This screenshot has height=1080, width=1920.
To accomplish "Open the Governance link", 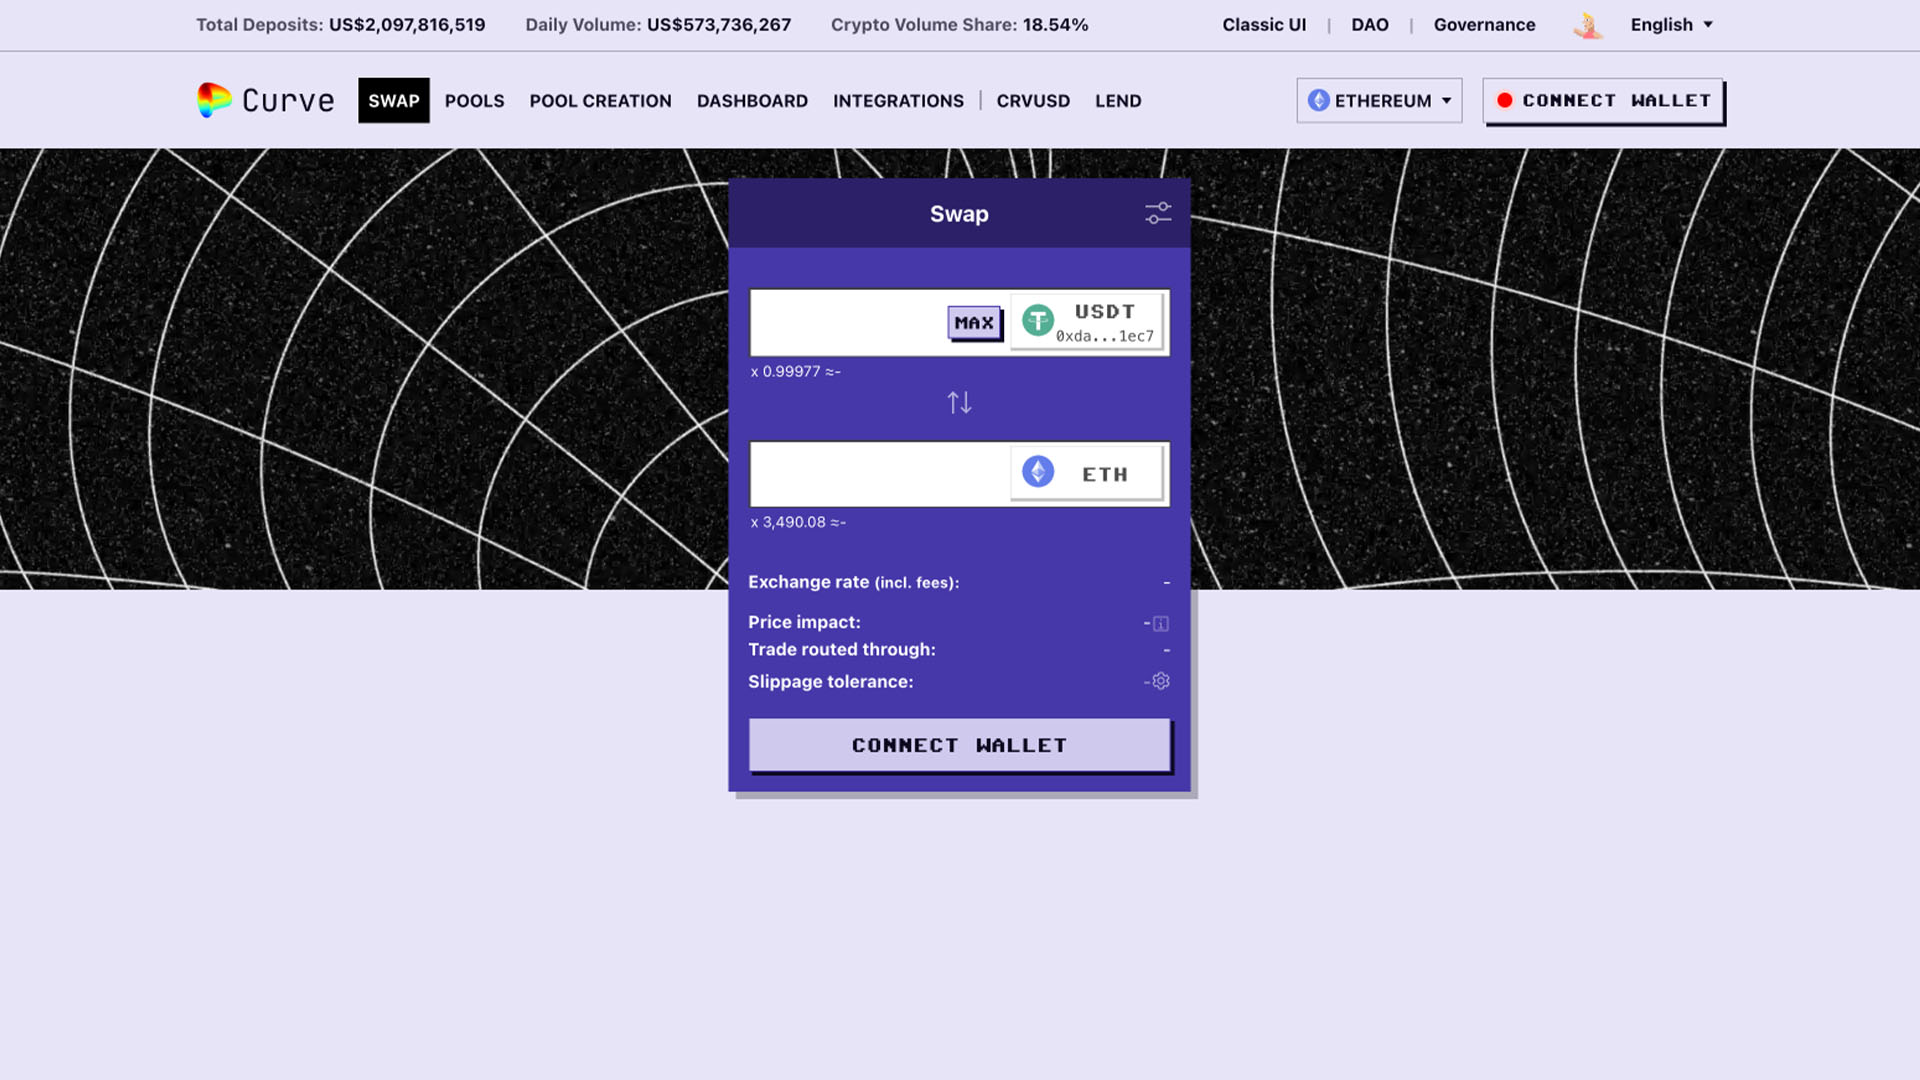I will [1484, 25].
